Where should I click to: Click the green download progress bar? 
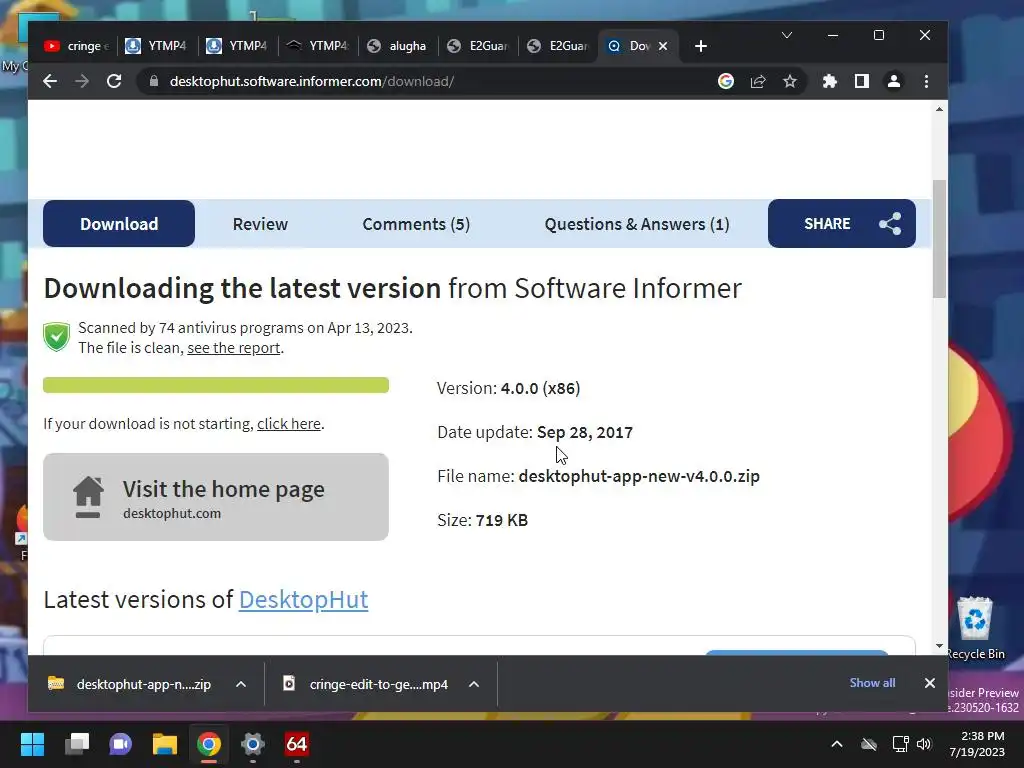click(216, 385)
